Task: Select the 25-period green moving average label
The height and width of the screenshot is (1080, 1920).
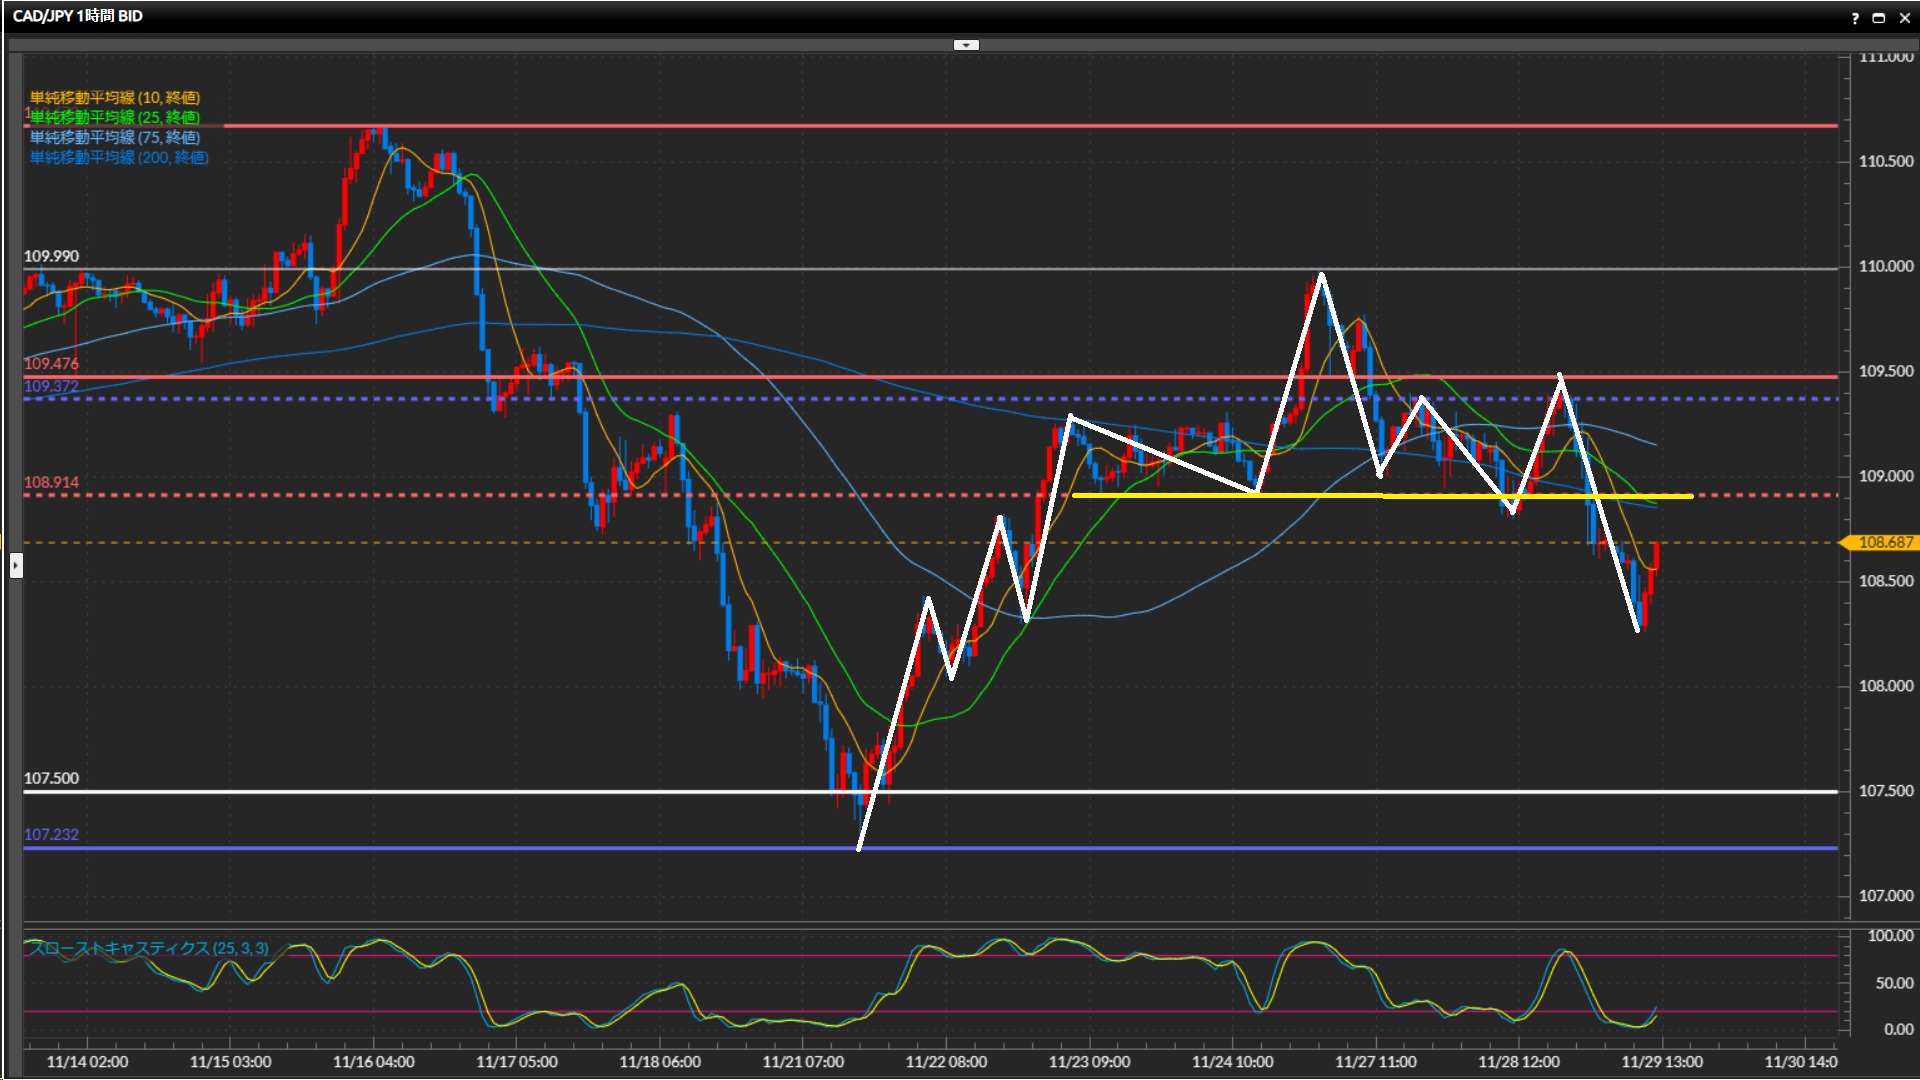Action: click(115, 117)
